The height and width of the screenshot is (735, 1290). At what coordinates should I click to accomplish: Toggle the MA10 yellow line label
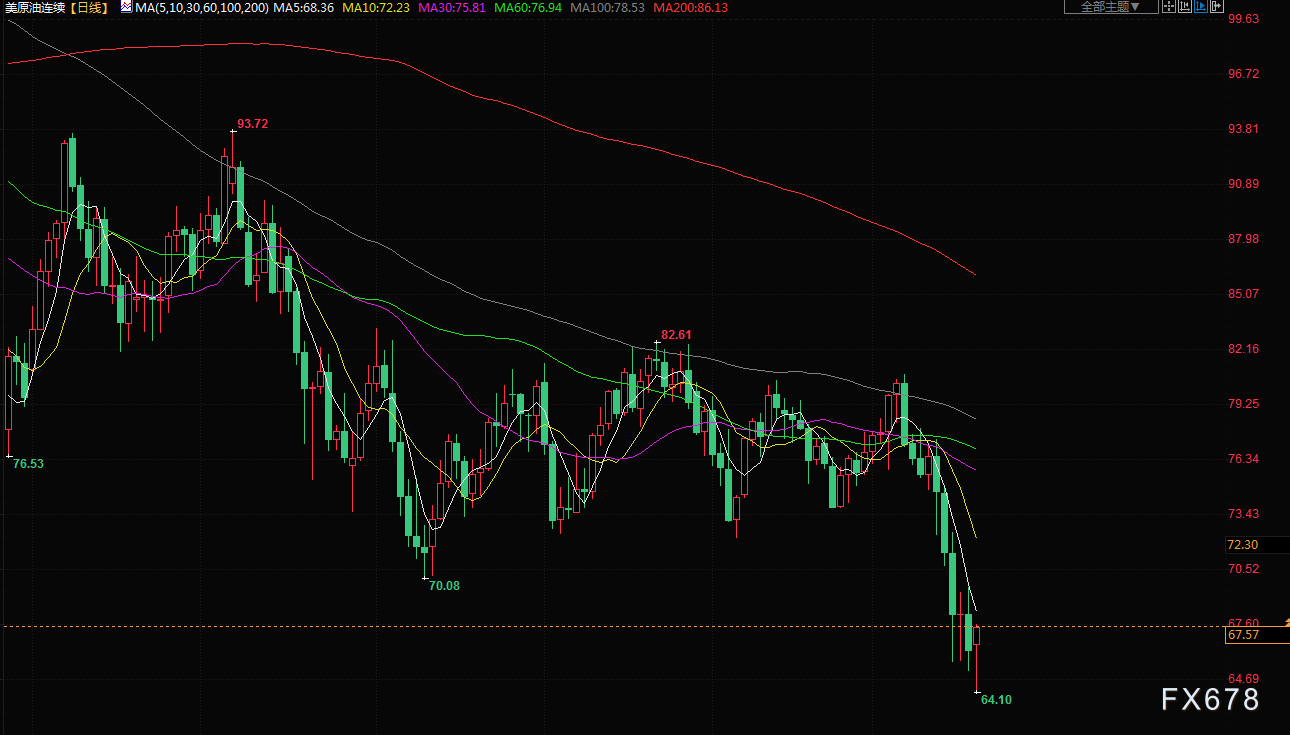coord(375,7)
